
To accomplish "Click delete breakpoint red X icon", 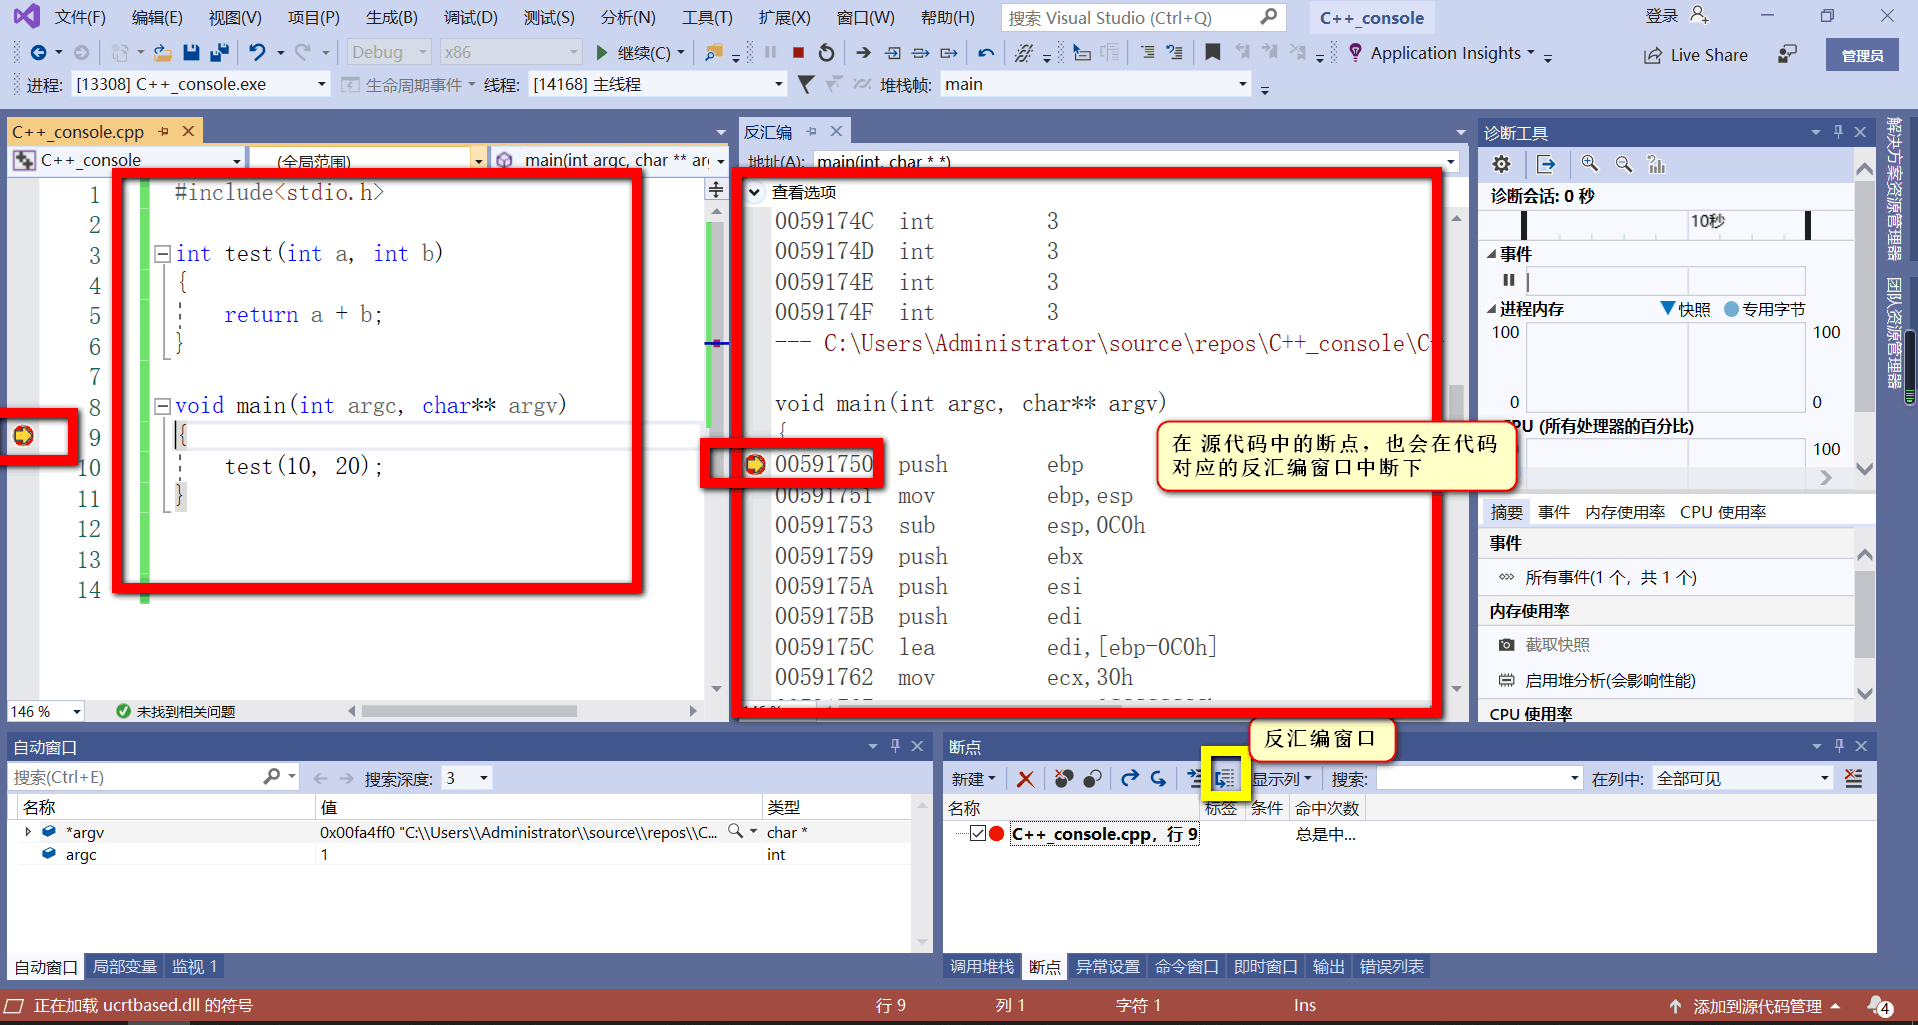I will (1025, 778).
